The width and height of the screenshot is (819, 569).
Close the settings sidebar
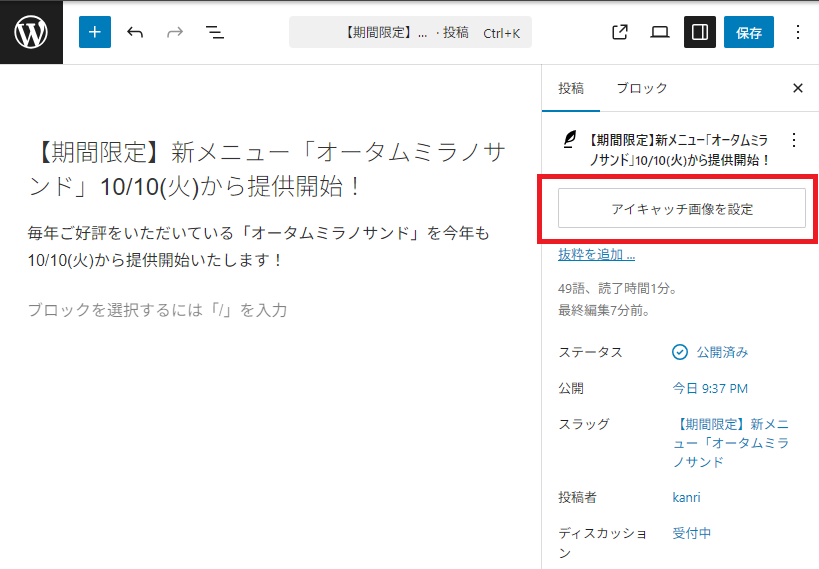(x=798, y=88)
